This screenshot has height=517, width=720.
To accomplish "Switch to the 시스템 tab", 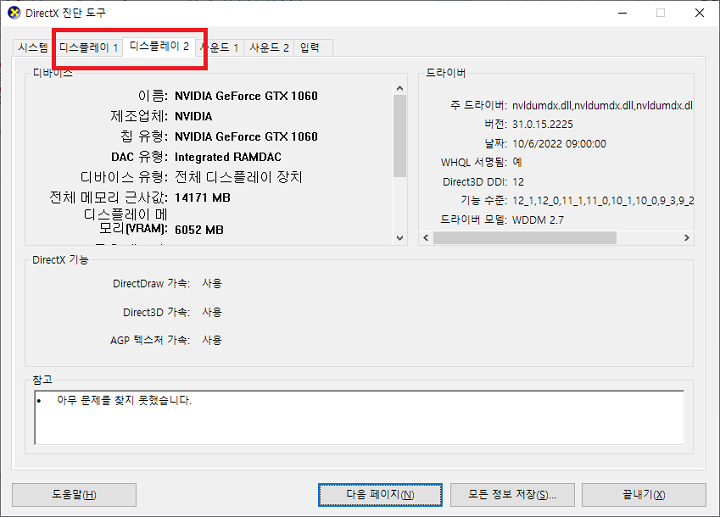I will coord(33,47).
